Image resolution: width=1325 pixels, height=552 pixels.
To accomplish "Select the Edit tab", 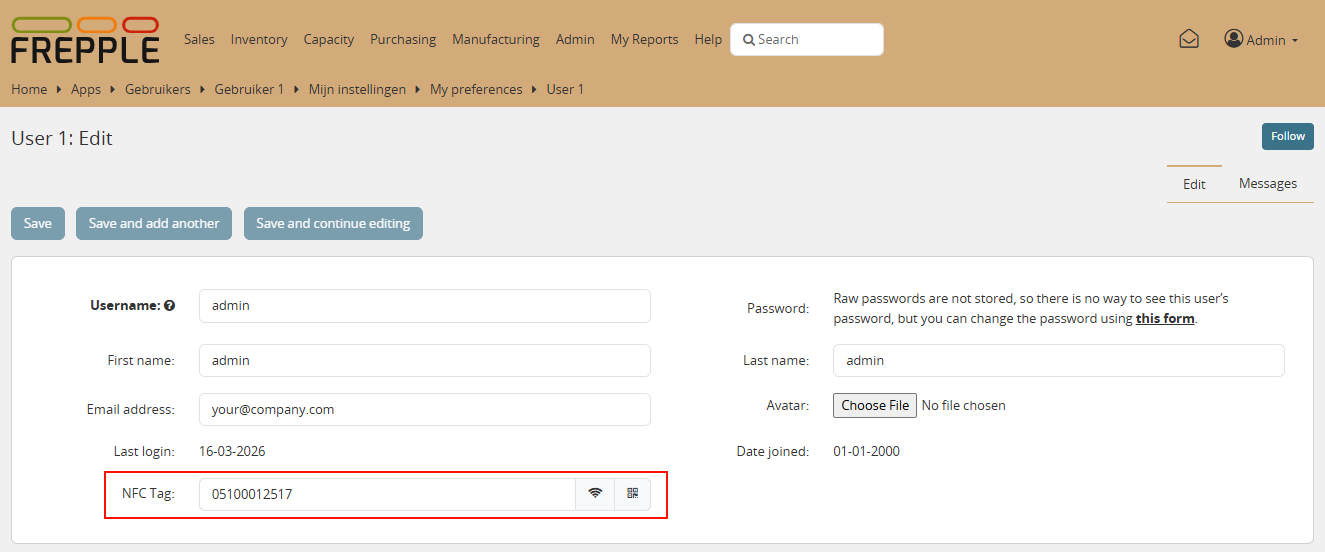I will [x=1194, y=184].
